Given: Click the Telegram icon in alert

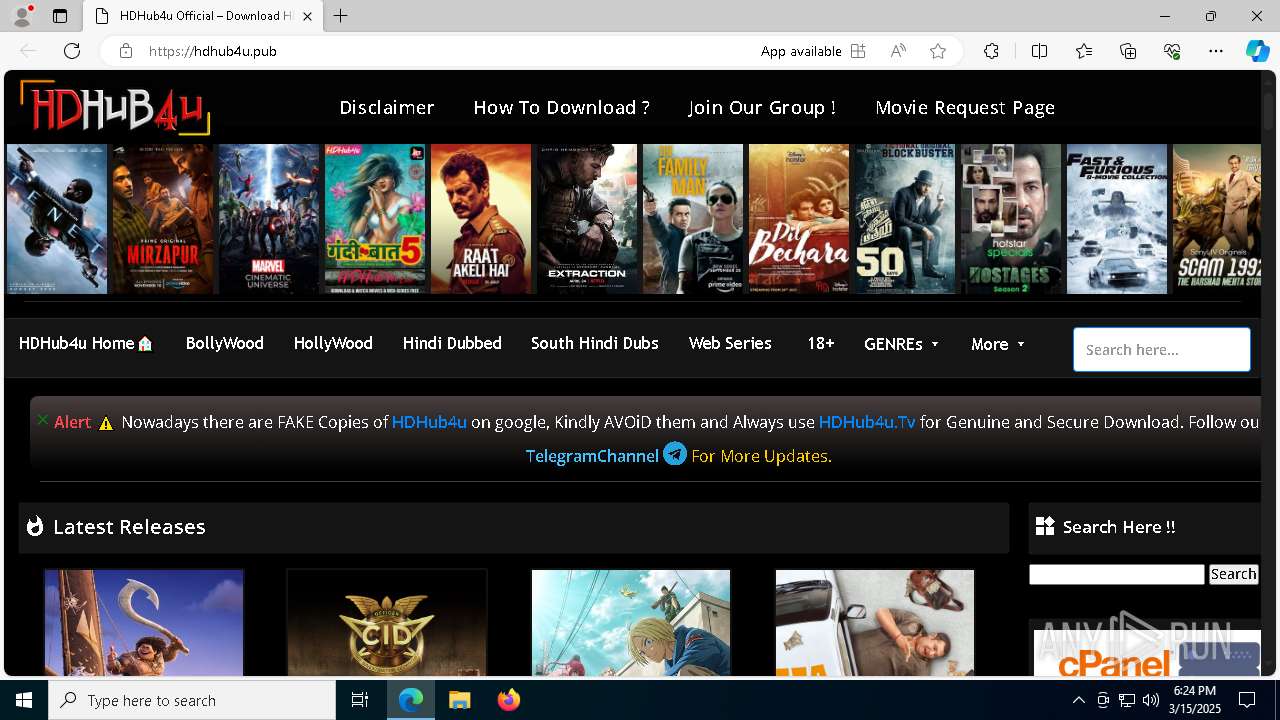Looking at the screenshot, I should tap(675, 454).
